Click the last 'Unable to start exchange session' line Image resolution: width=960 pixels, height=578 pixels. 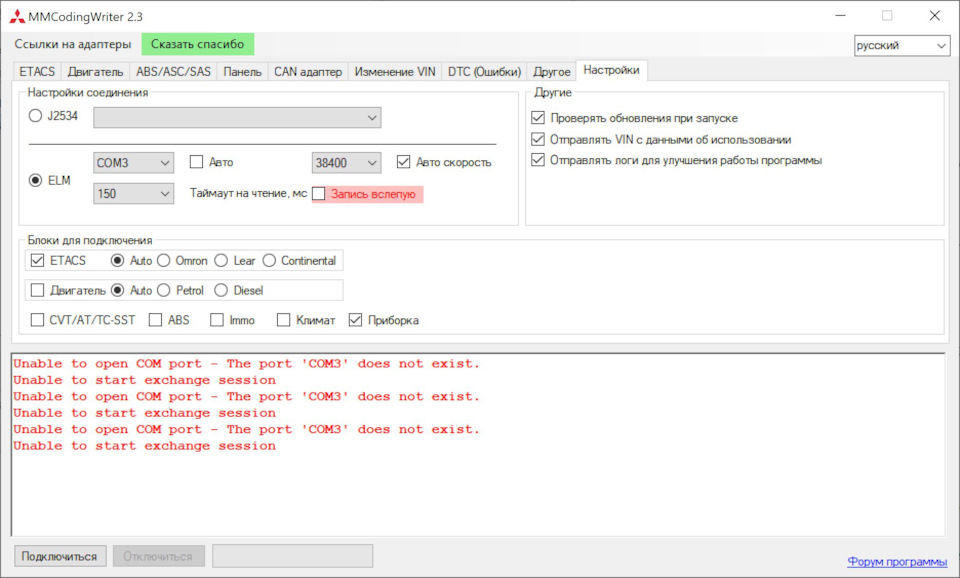(x=144, y=446)
